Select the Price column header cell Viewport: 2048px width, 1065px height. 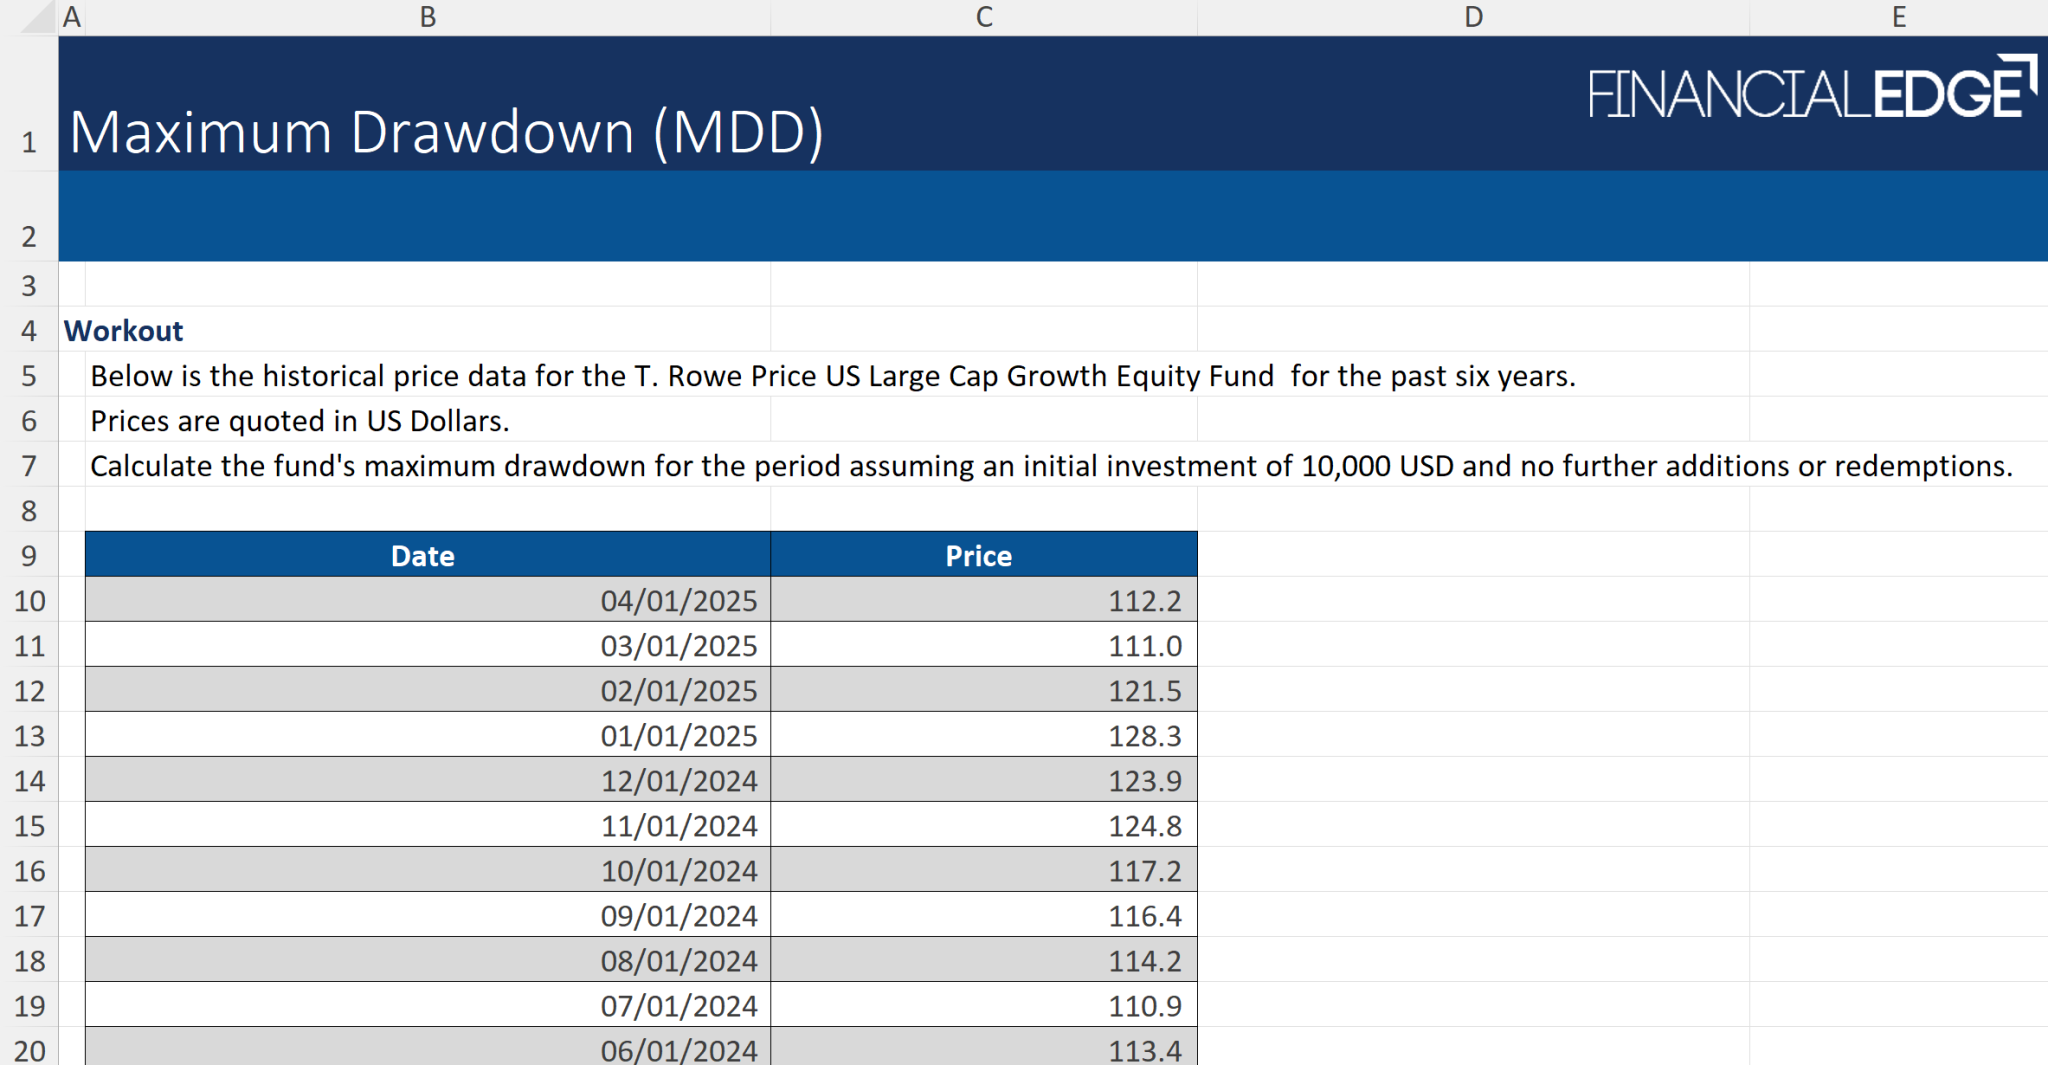click(980, 556)
